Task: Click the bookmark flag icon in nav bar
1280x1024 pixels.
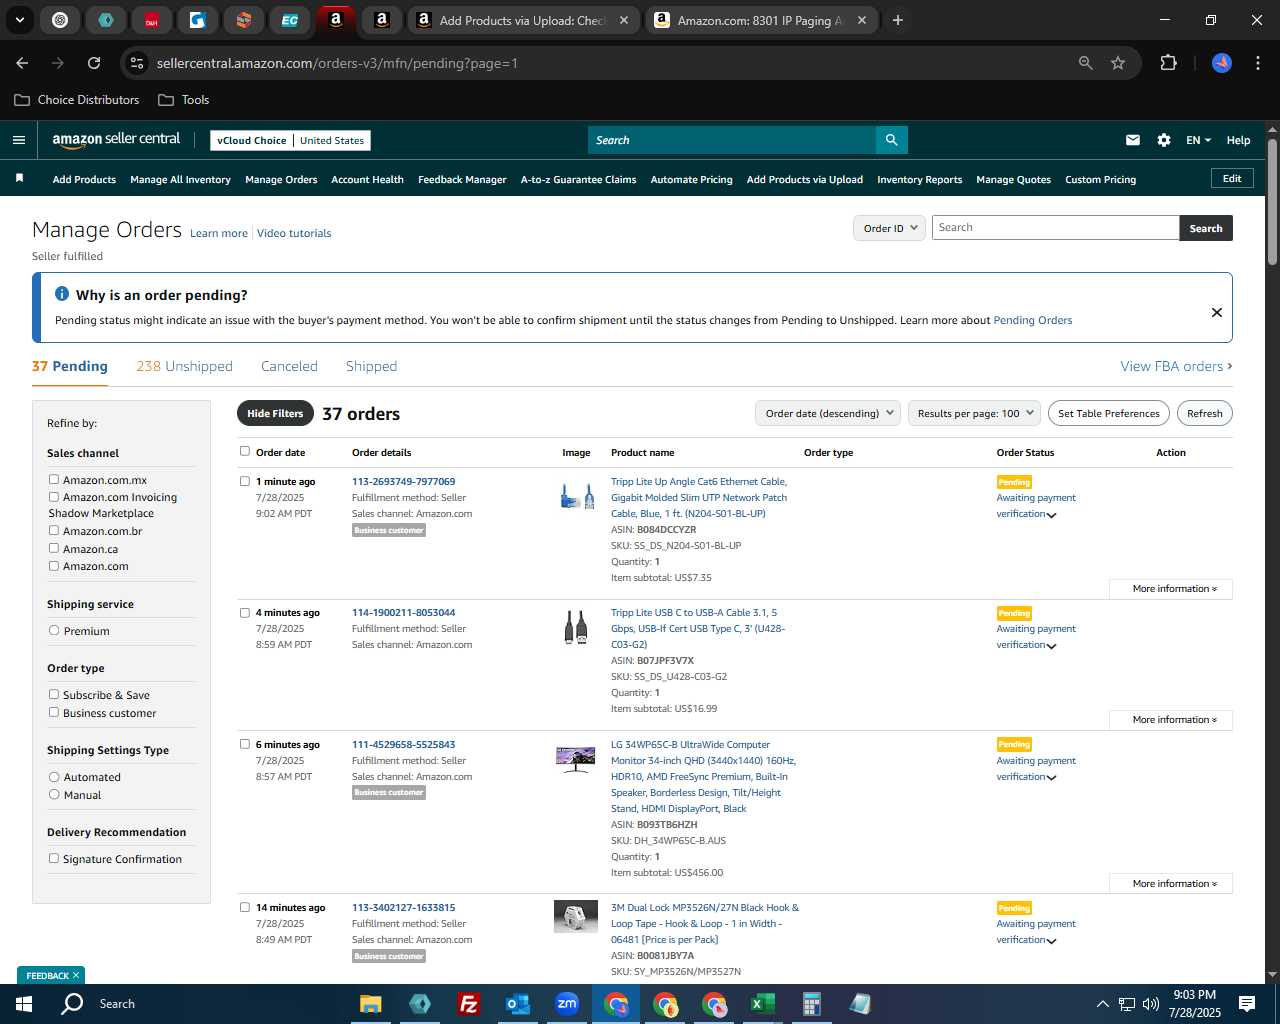Action: pyautogui.click(x=19, y=179)
